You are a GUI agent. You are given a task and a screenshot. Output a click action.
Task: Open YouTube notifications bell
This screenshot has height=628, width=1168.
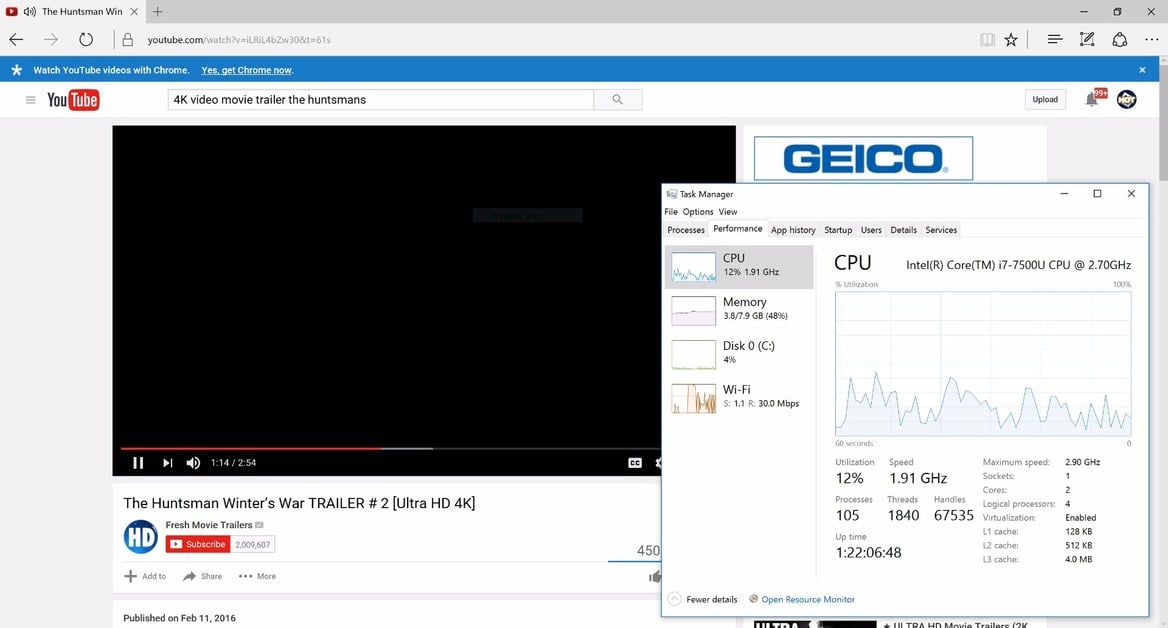coord(1092,99)
